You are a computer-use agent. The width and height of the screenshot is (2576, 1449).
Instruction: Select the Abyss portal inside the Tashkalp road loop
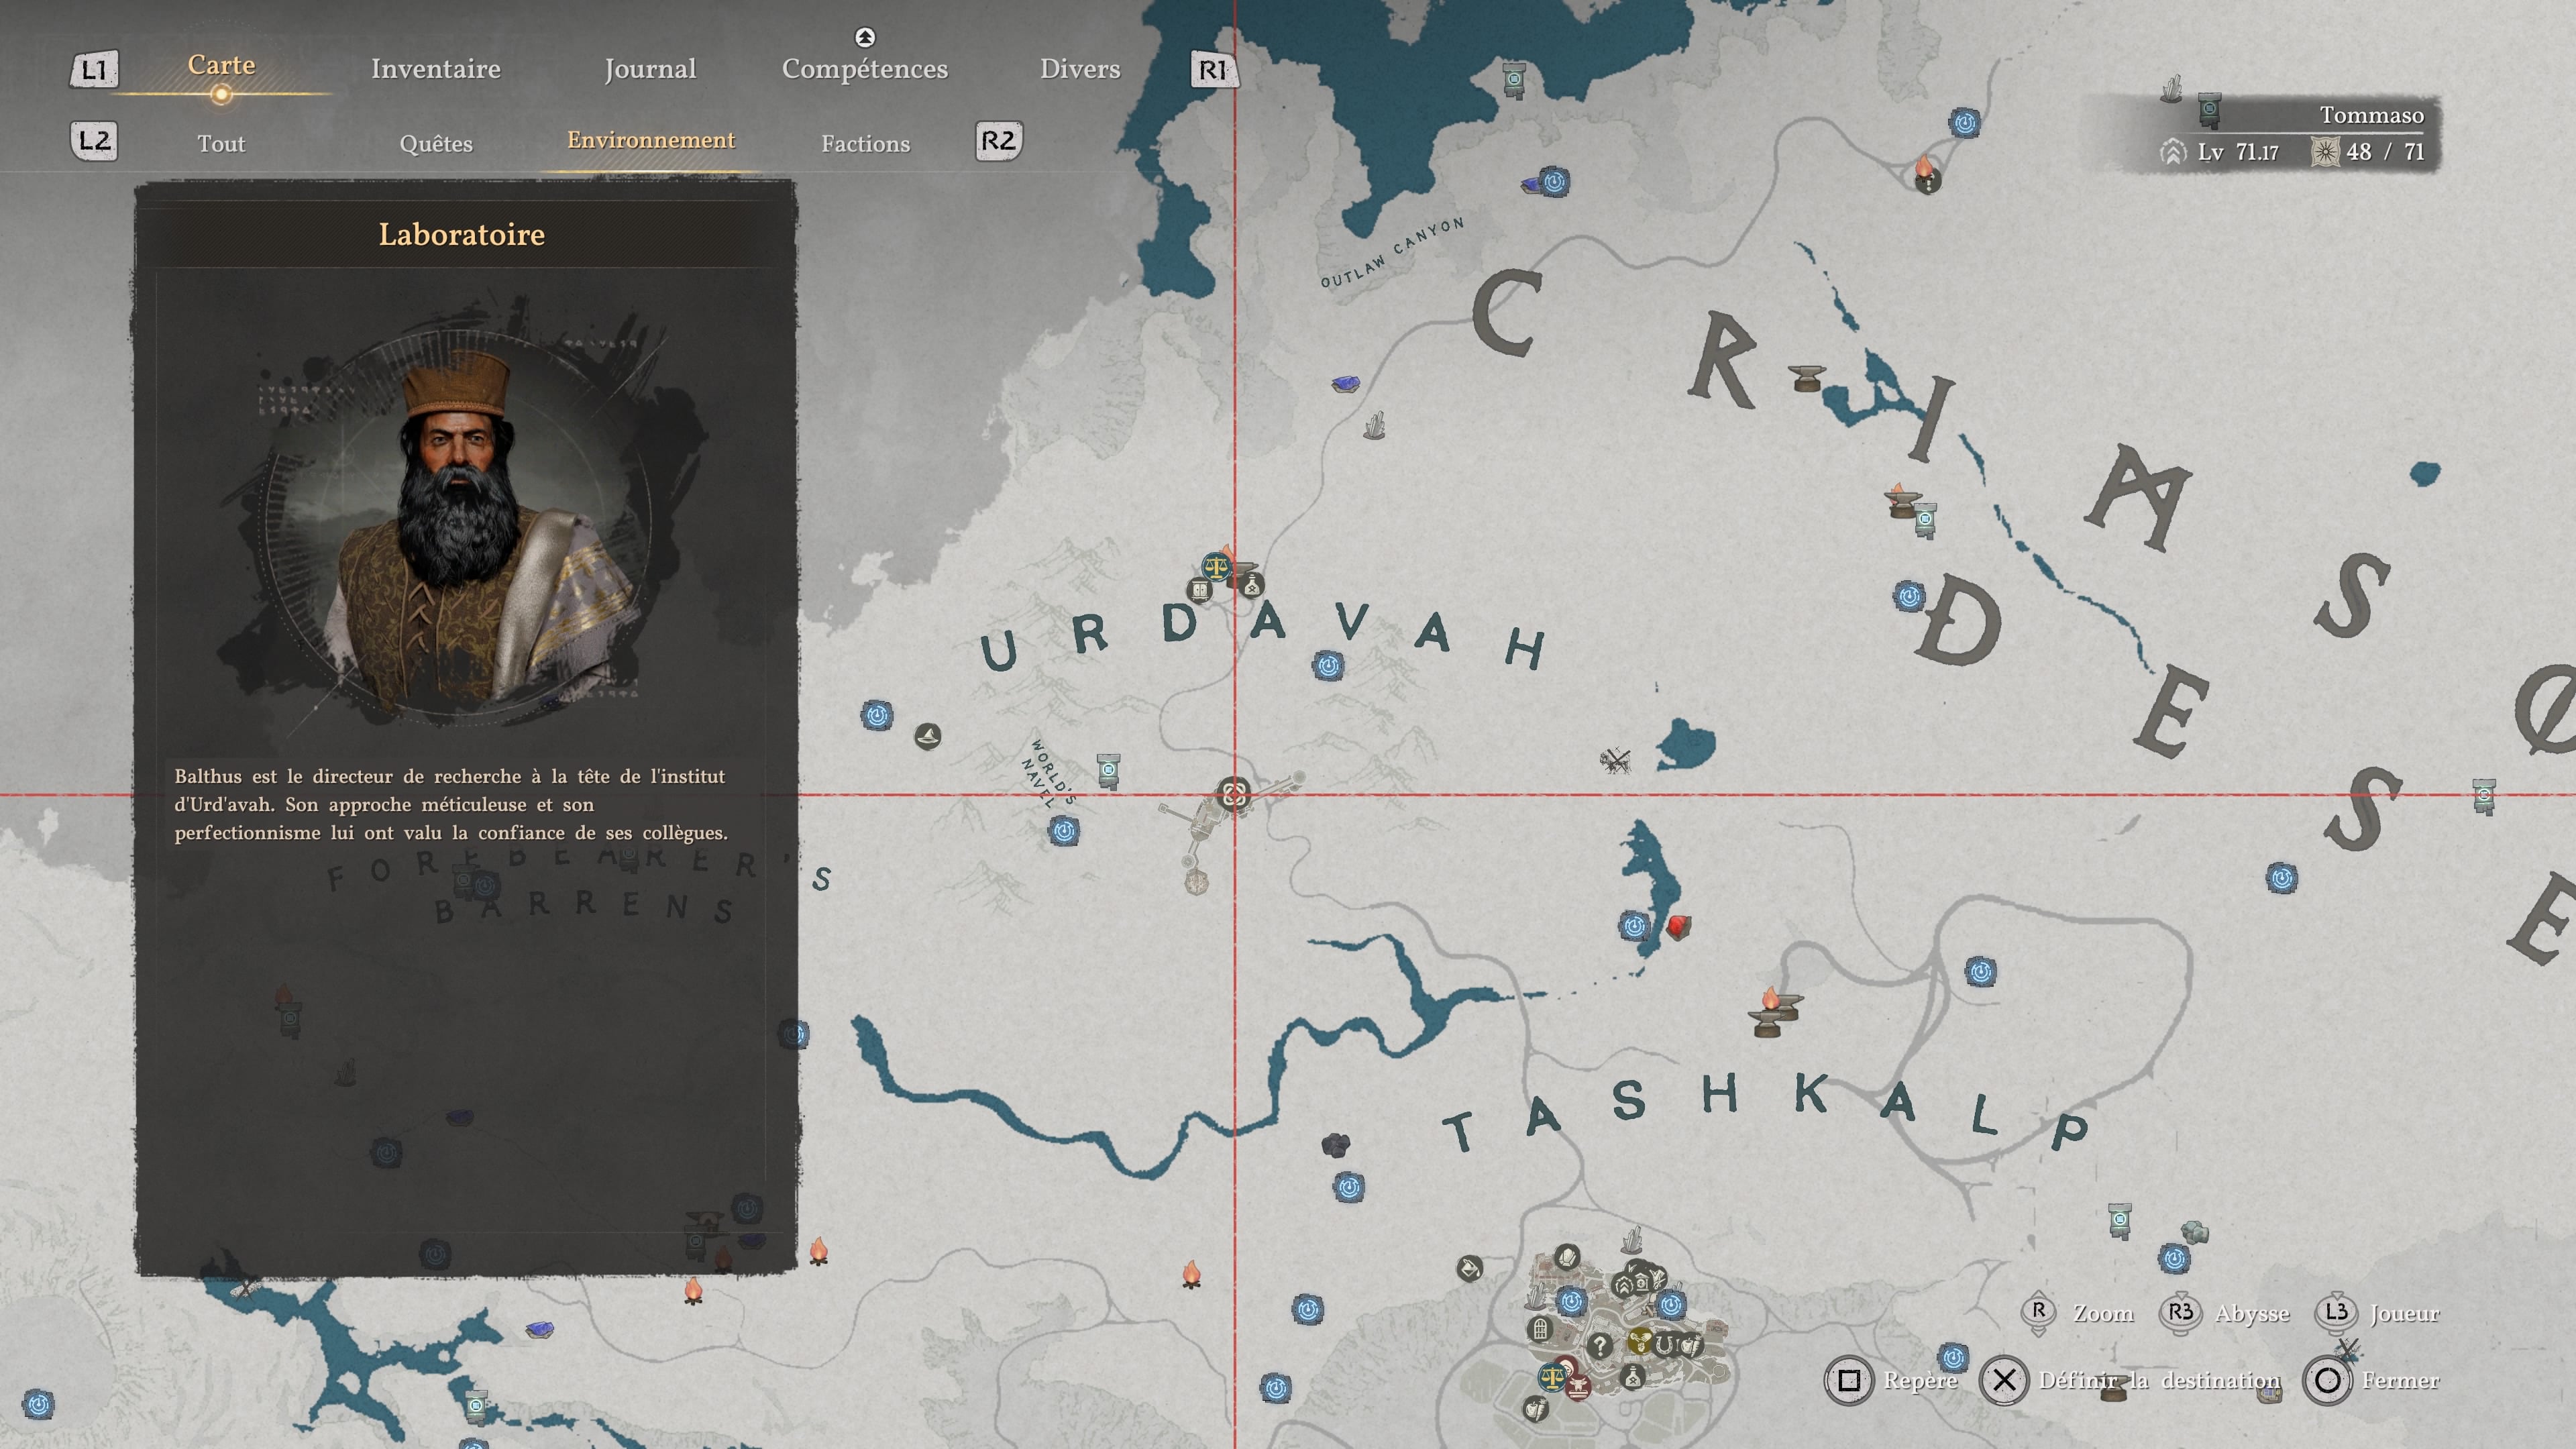click(x=1980, y=972)
